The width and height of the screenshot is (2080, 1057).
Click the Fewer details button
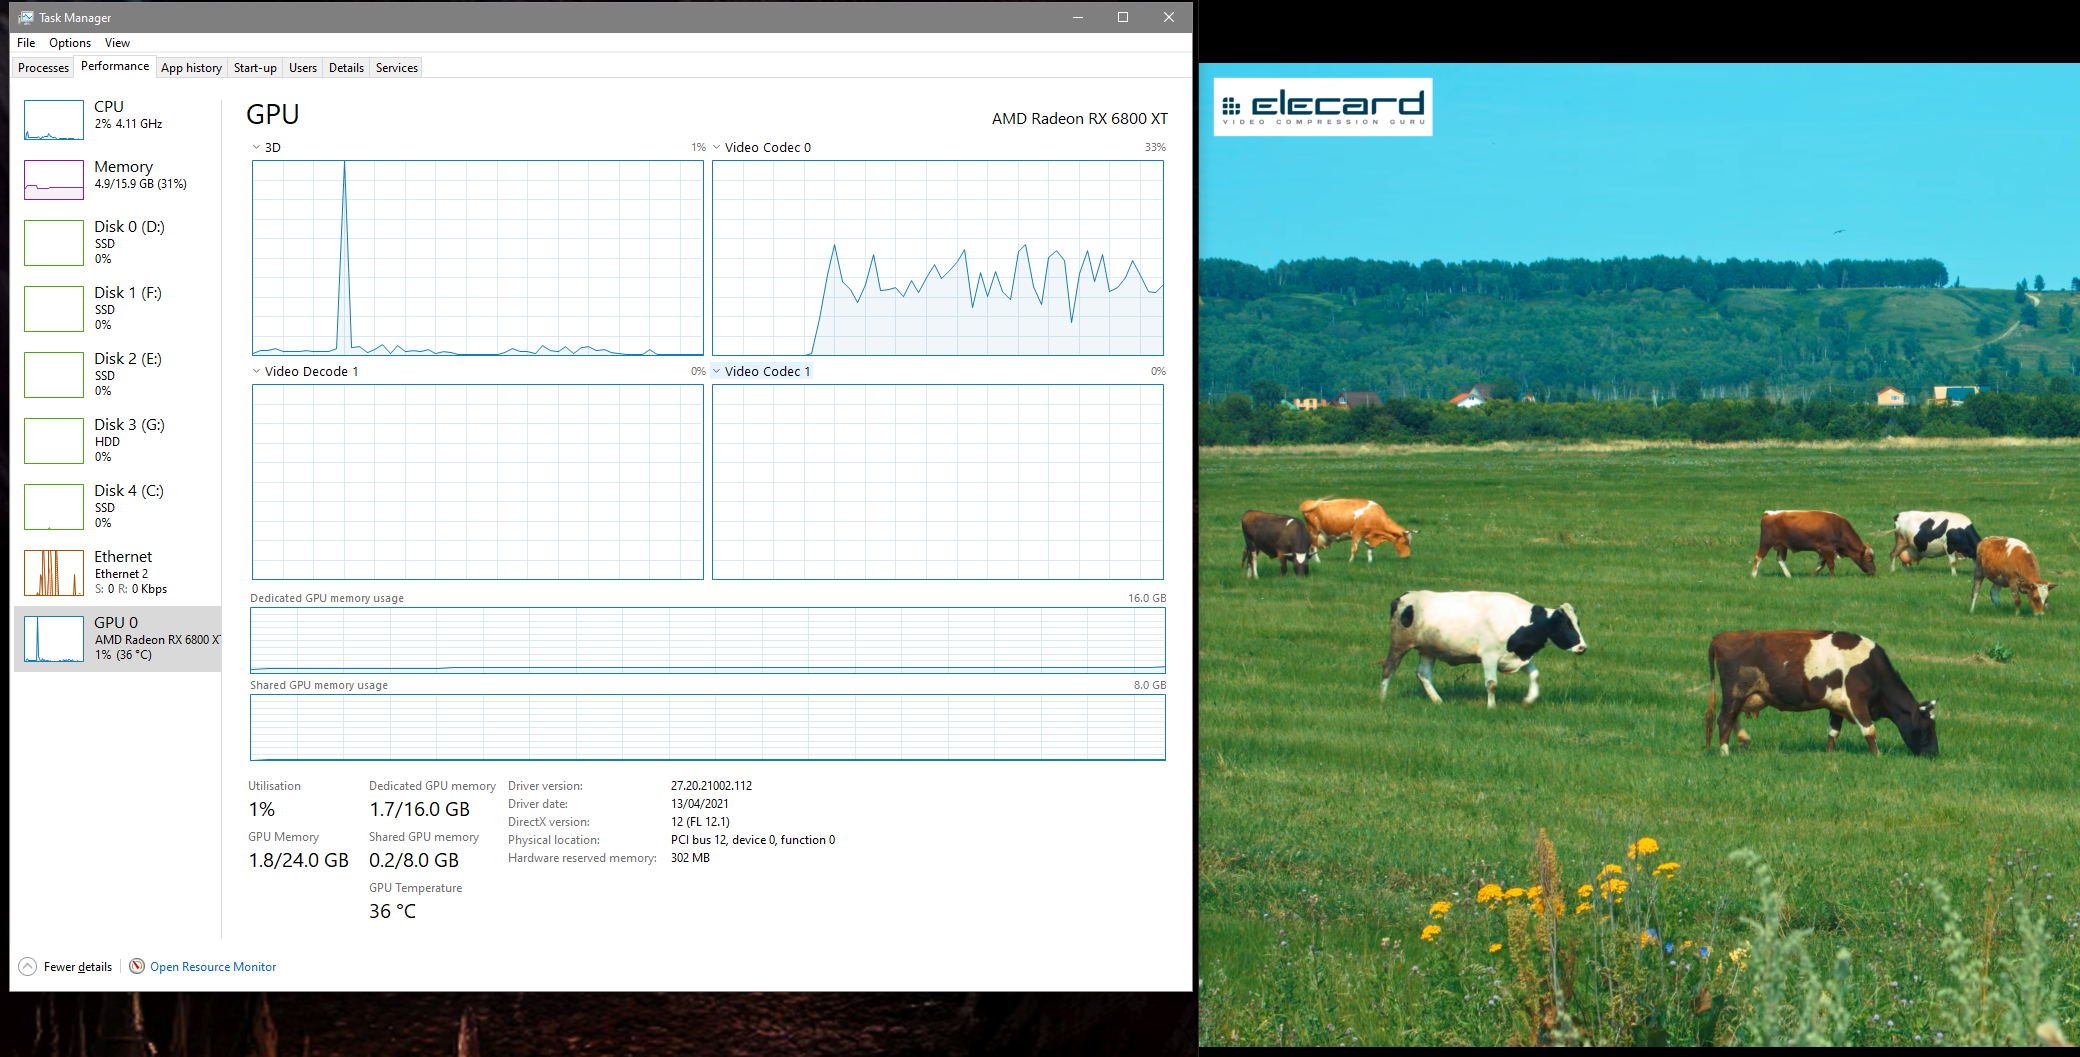66,966
